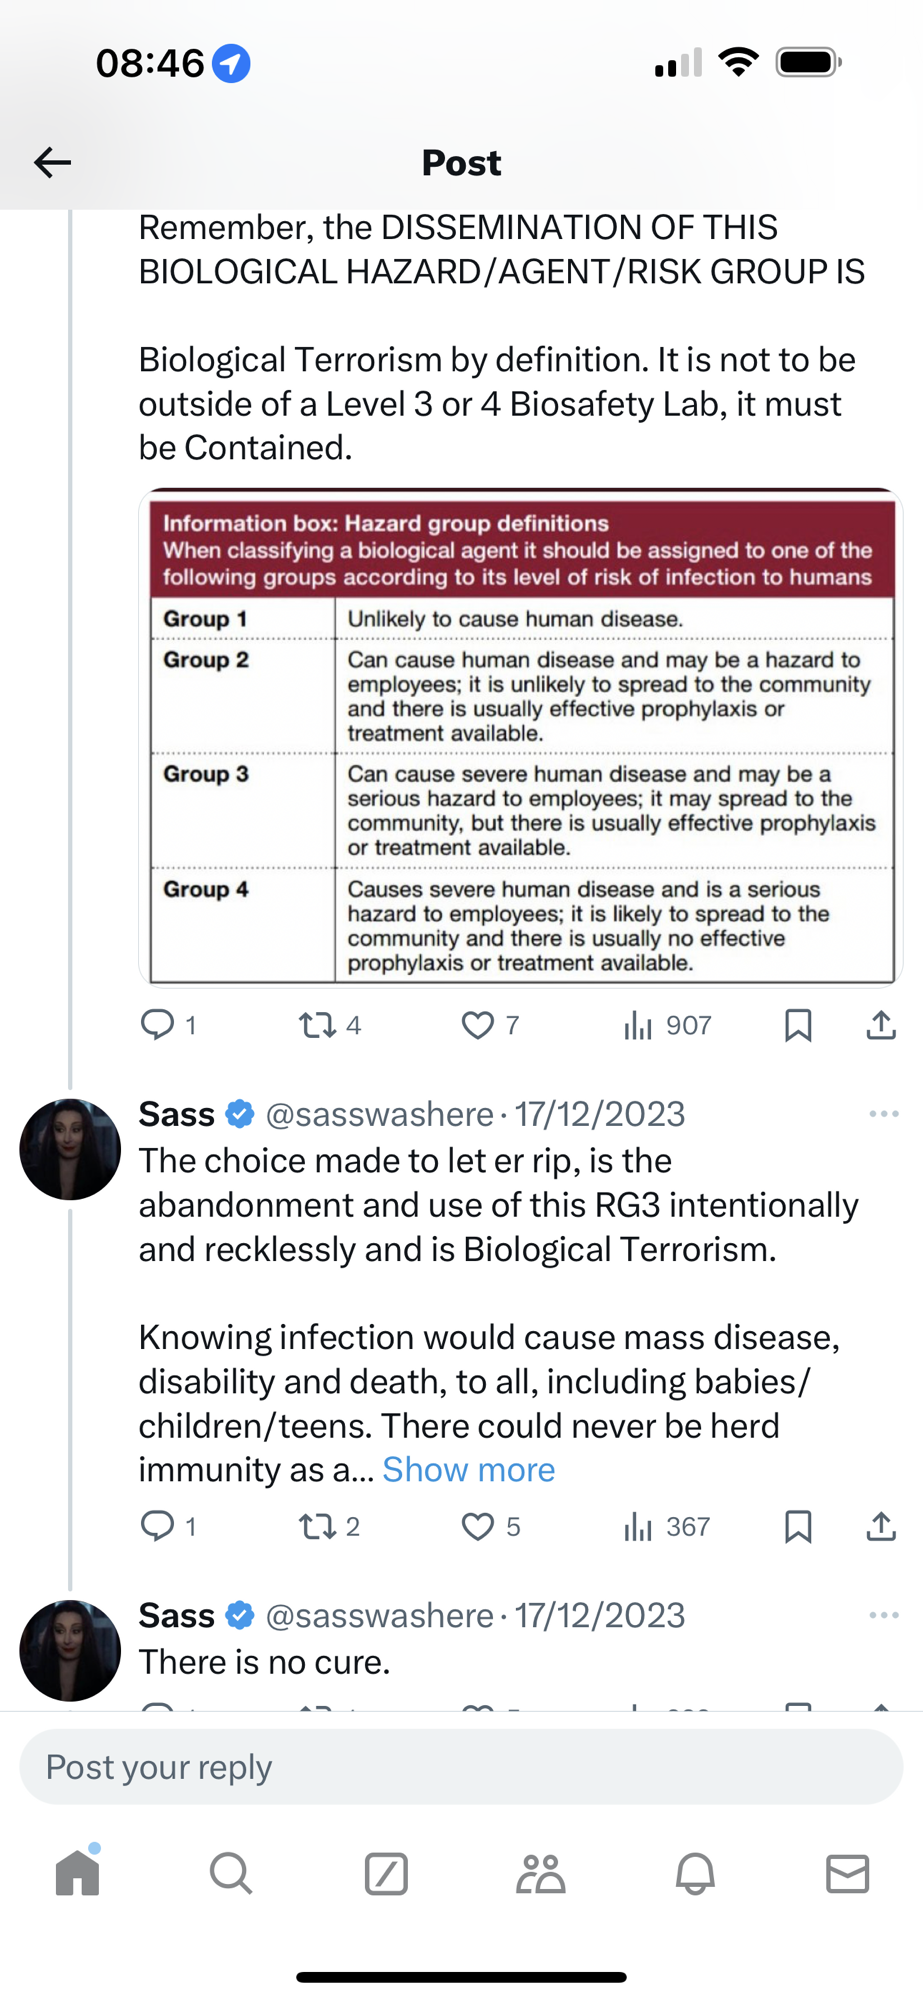
Task: Open the @sasswashere profile handle
Action: (379, 1114)
